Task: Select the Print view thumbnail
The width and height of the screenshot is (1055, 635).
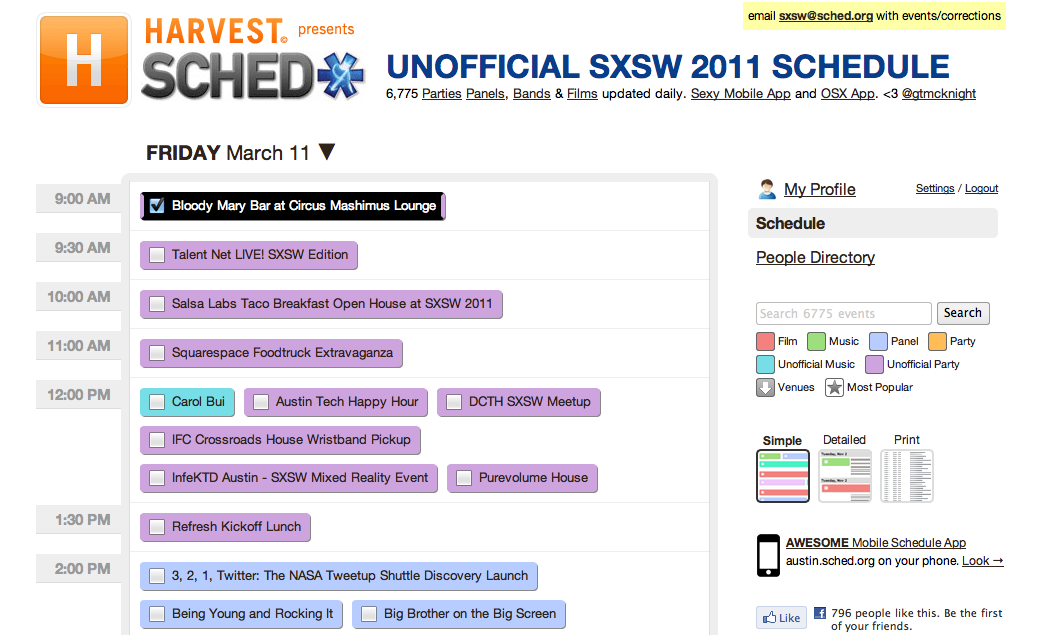Action: point(907,476)
